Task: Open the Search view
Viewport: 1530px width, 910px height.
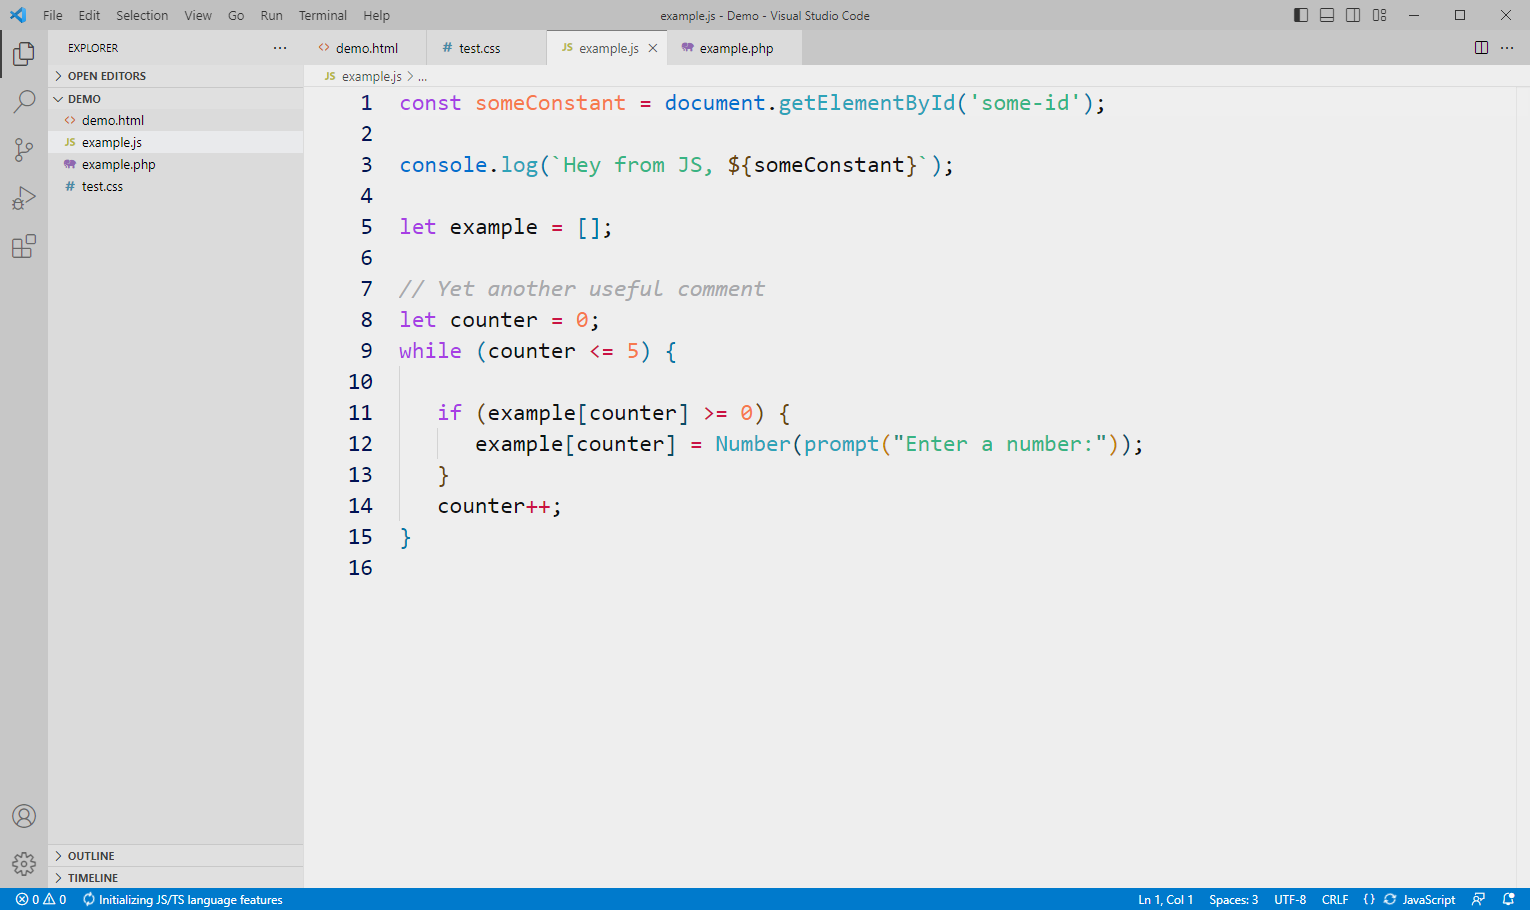Action: [24, 102]
